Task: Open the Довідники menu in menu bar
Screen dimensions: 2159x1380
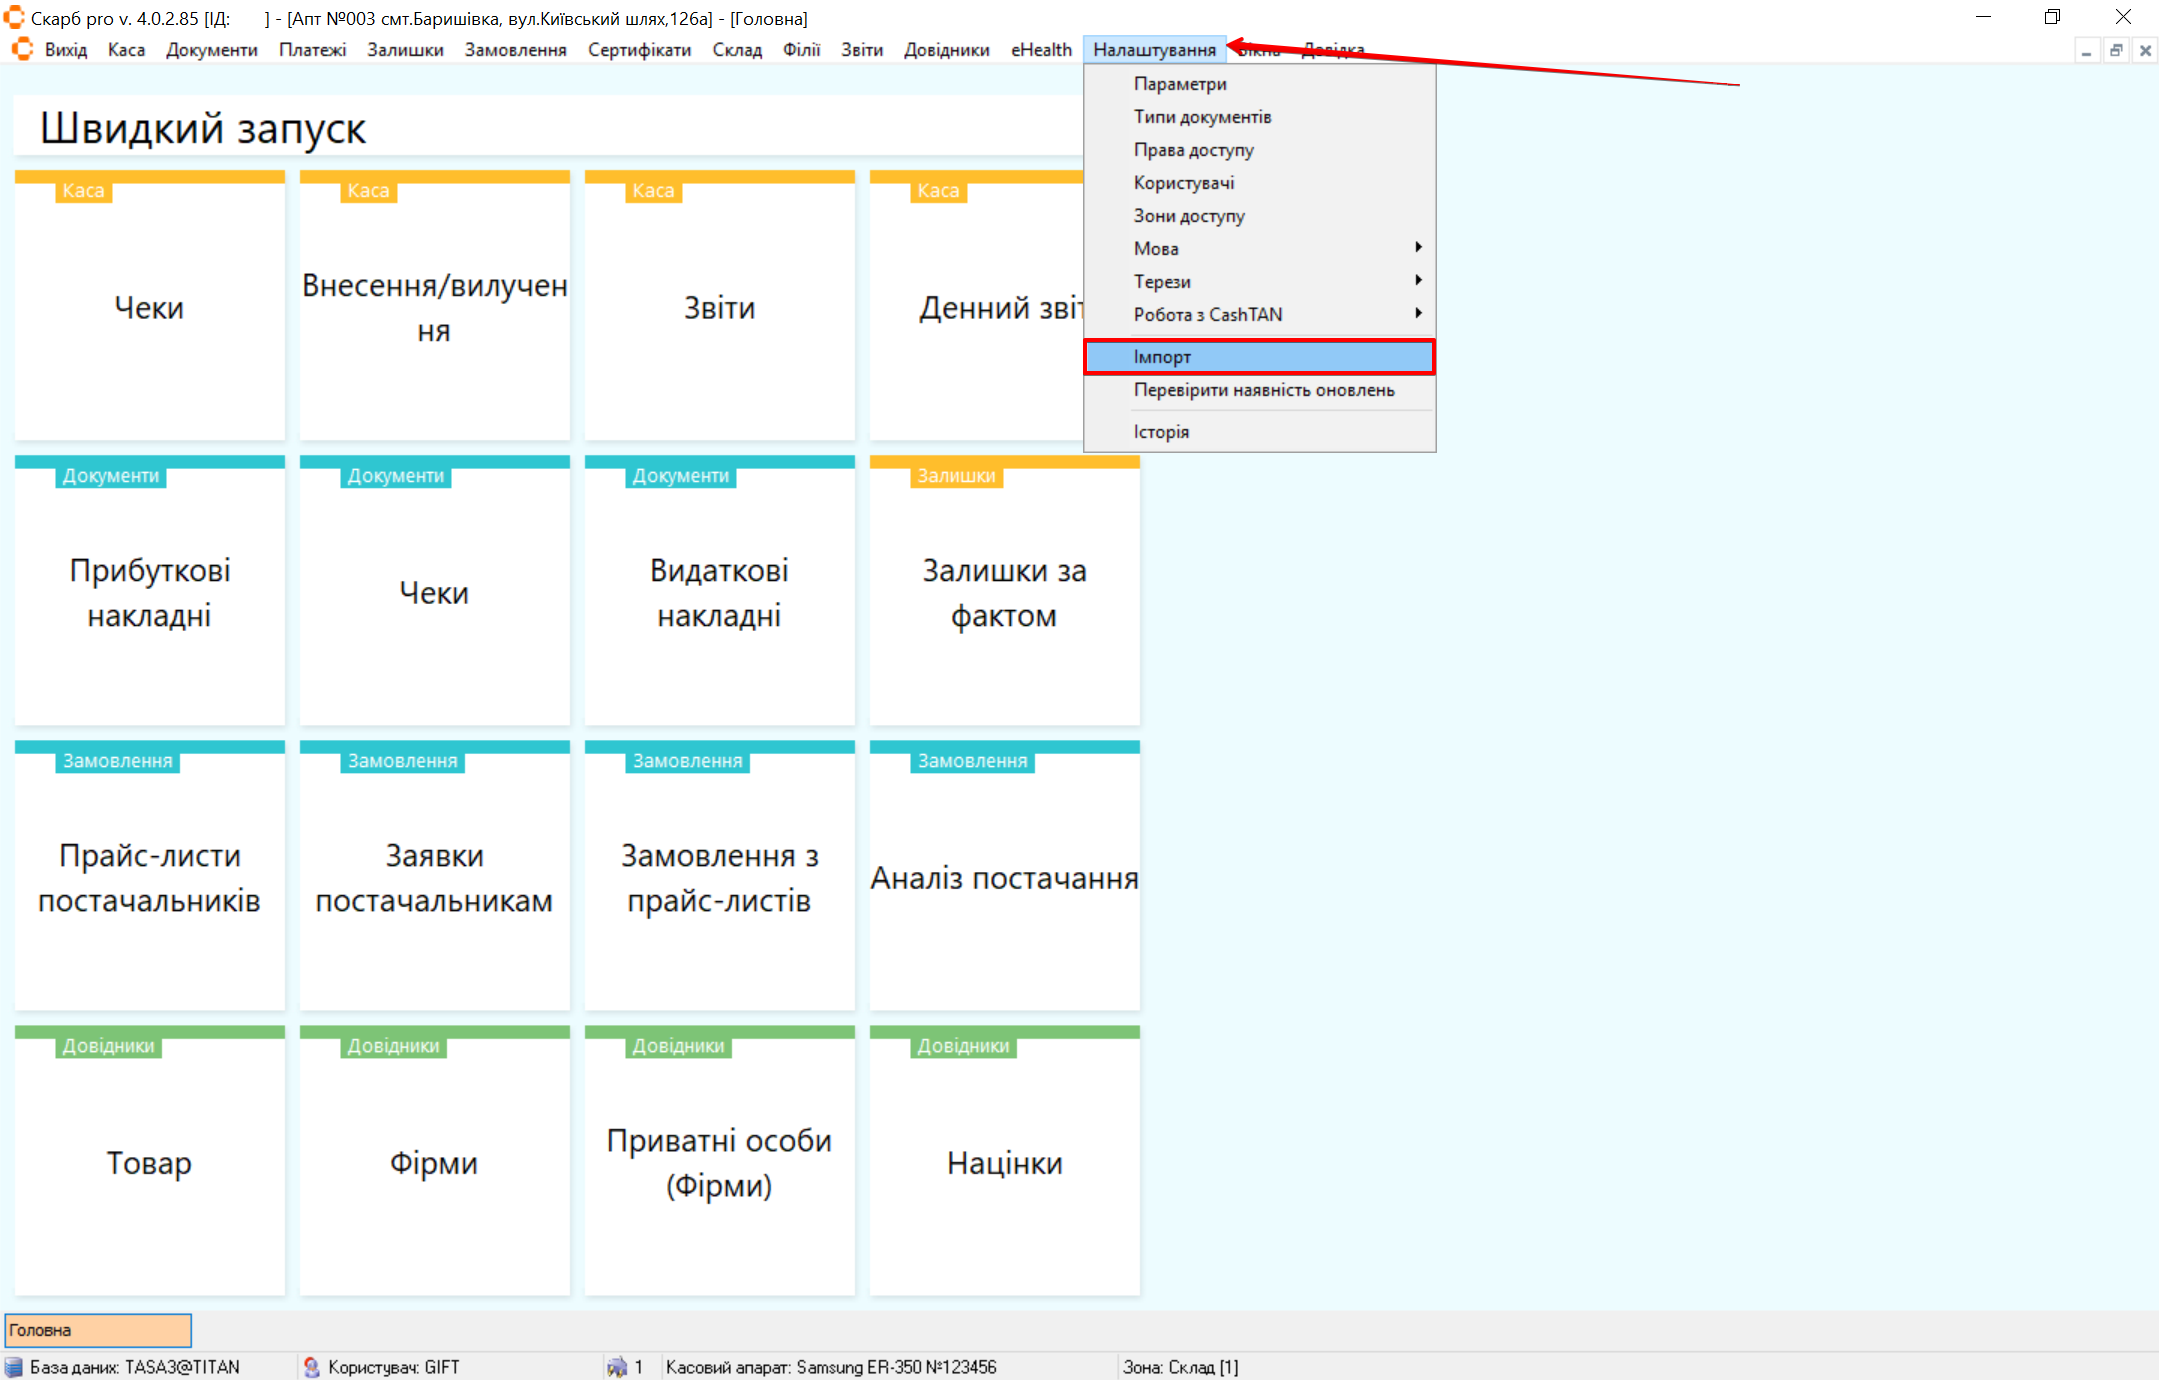Action: [946, 50]
